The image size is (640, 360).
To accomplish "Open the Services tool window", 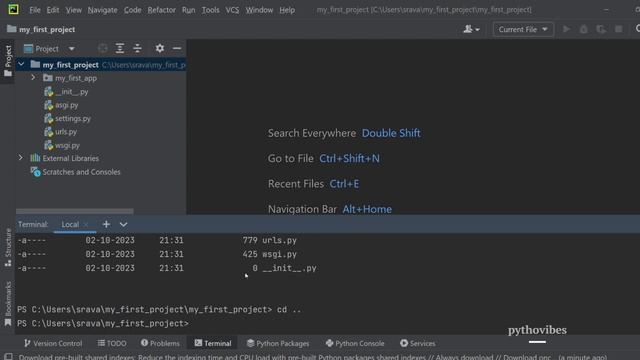I will point(418,343).
